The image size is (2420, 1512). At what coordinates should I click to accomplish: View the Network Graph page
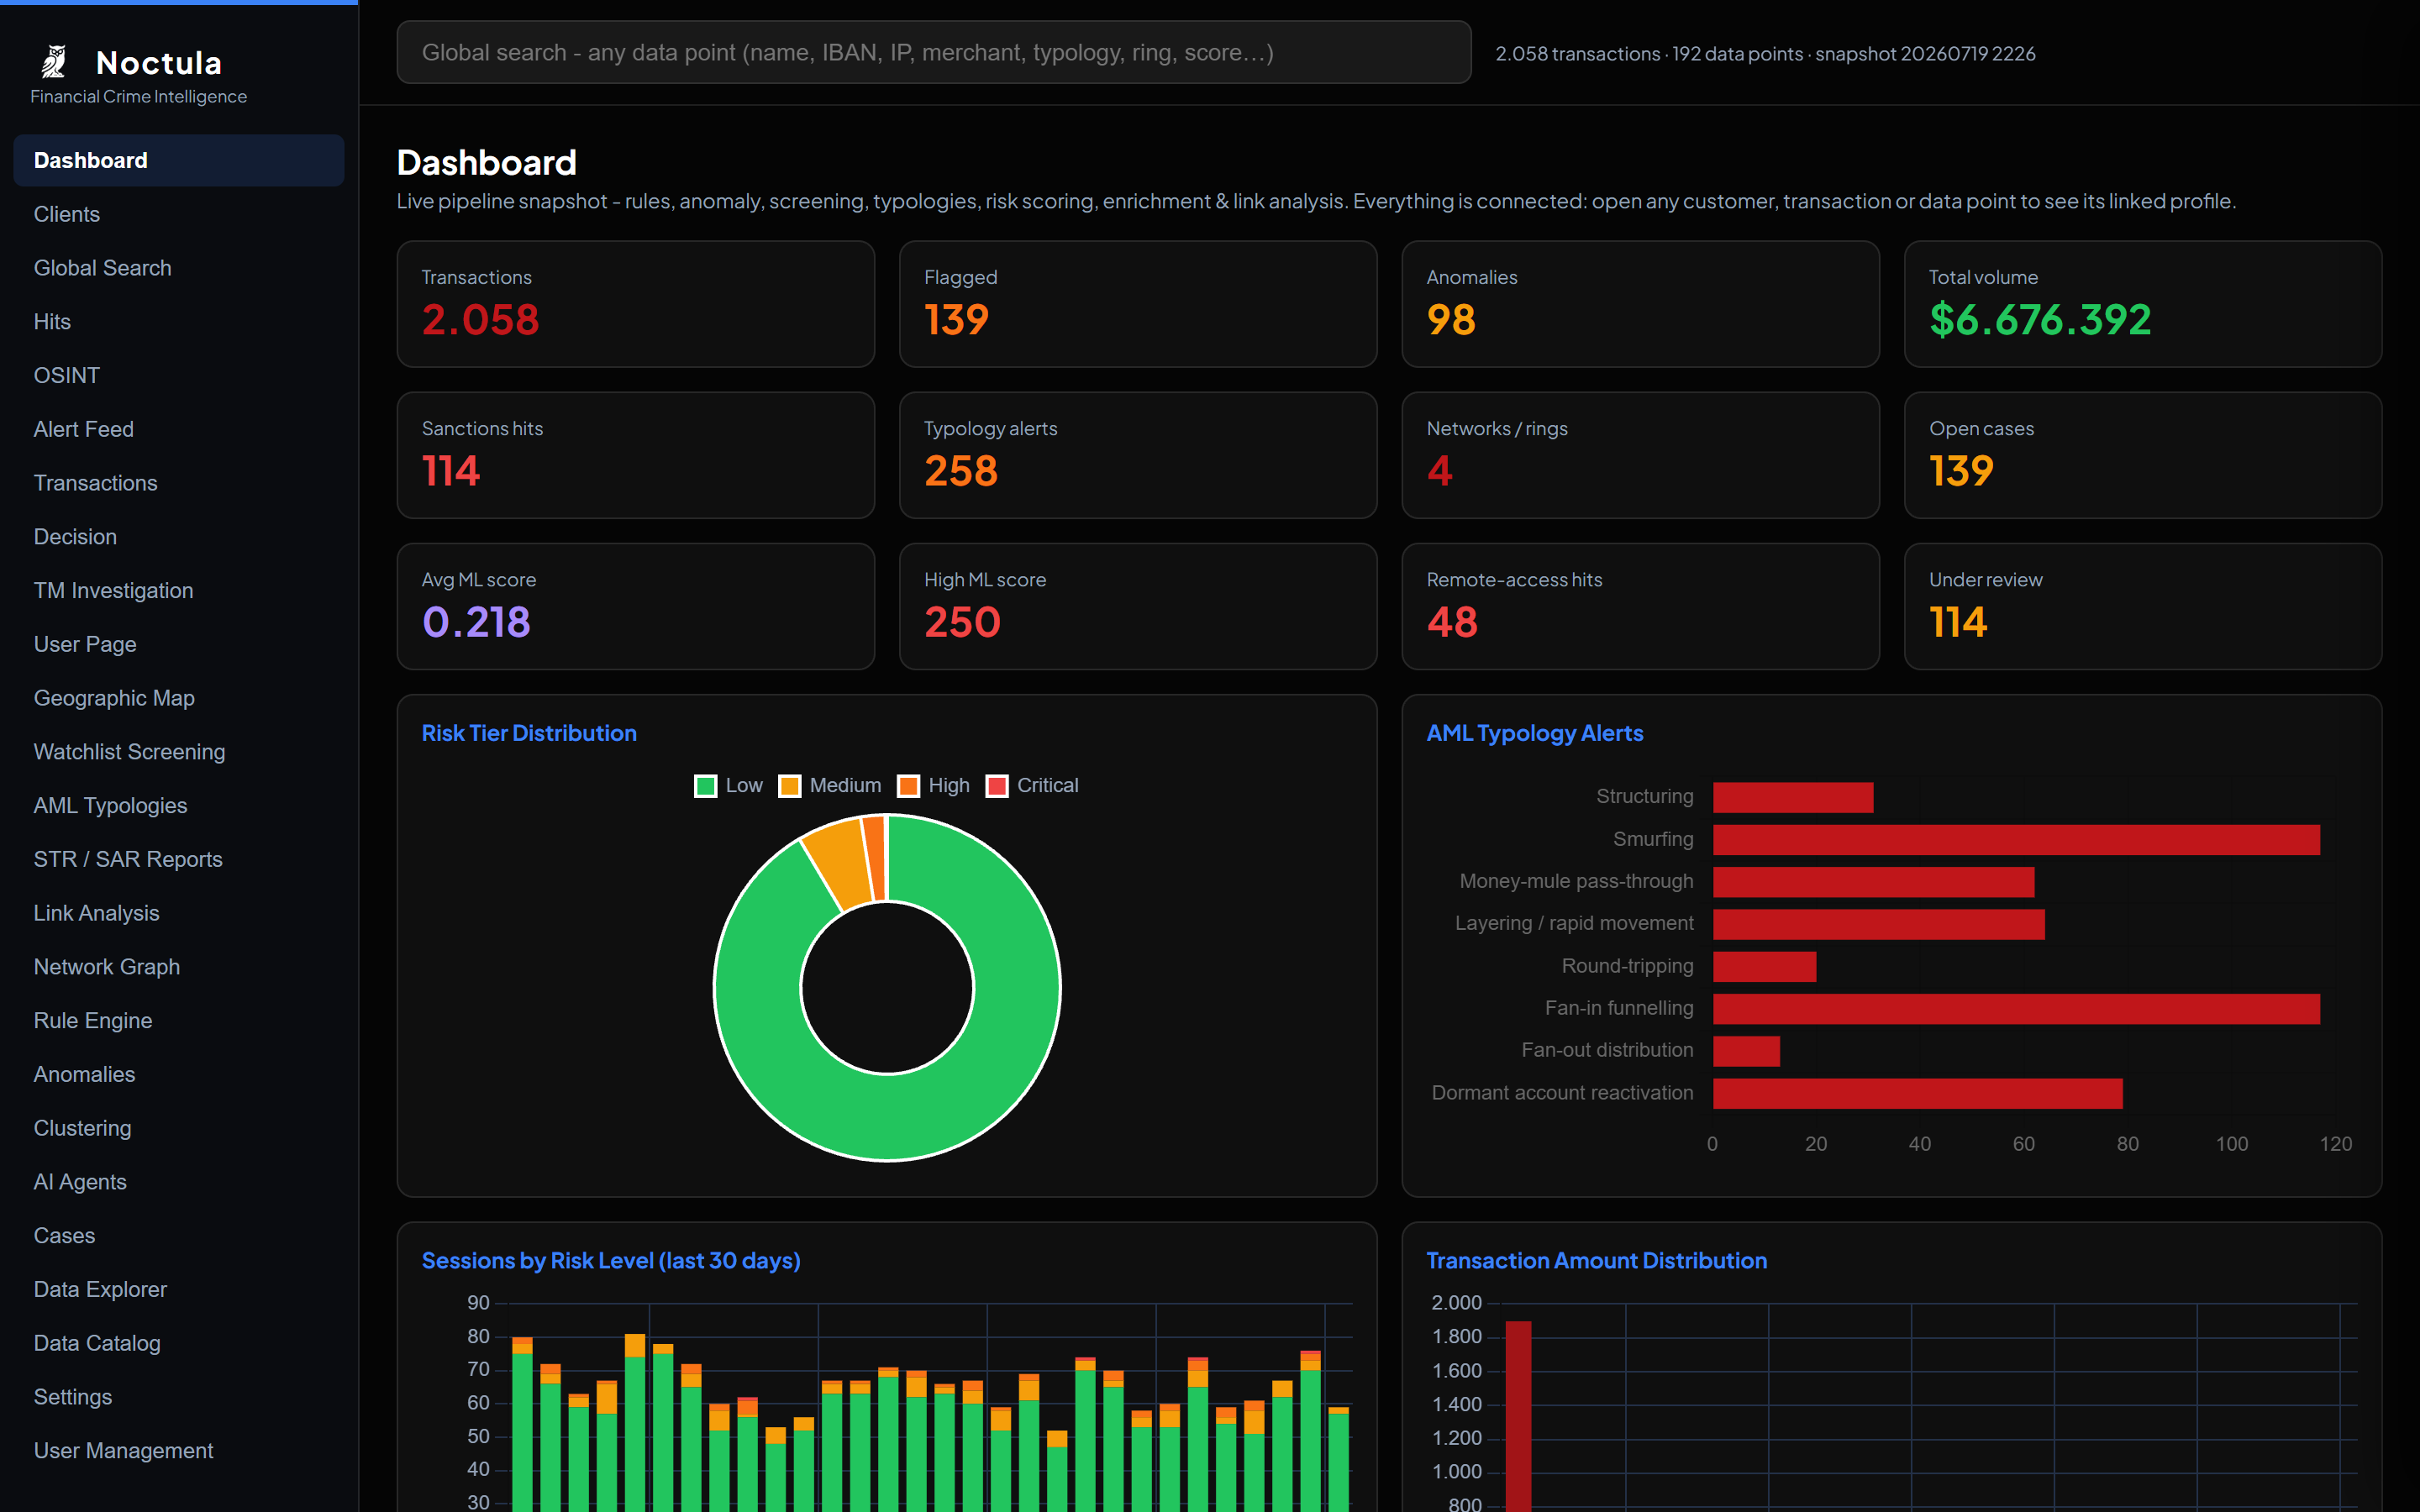click(x=179, y=967)
